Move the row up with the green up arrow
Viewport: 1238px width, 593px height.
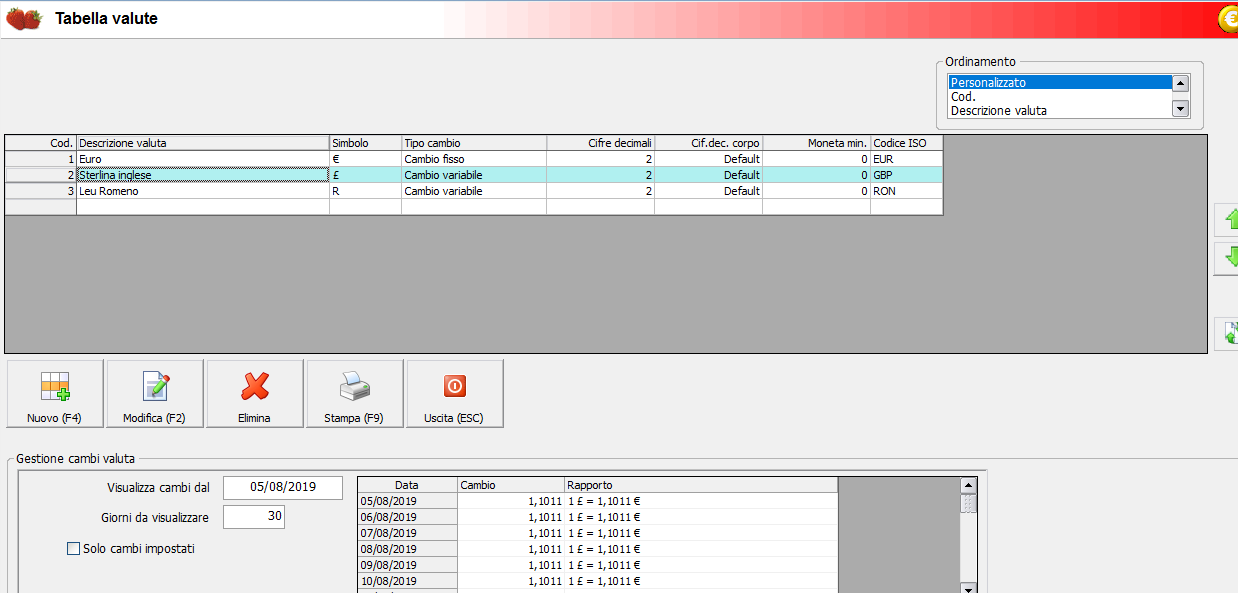[x=1226, y=221]
